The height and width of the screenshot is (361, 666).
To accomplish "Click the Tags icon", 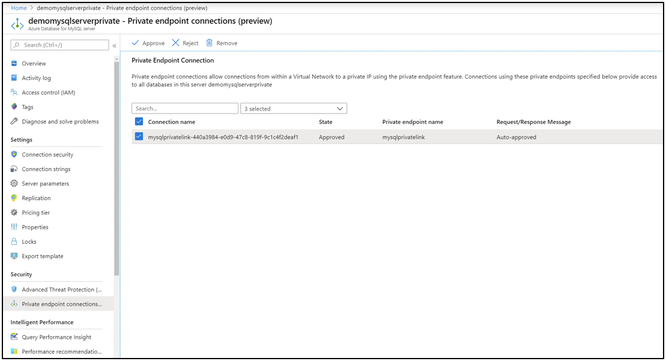I will point(14,107).
